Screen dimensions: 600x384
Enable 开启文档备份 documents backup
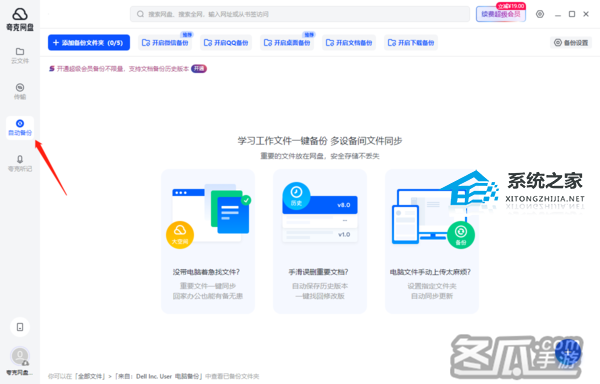tap(349, 42)
